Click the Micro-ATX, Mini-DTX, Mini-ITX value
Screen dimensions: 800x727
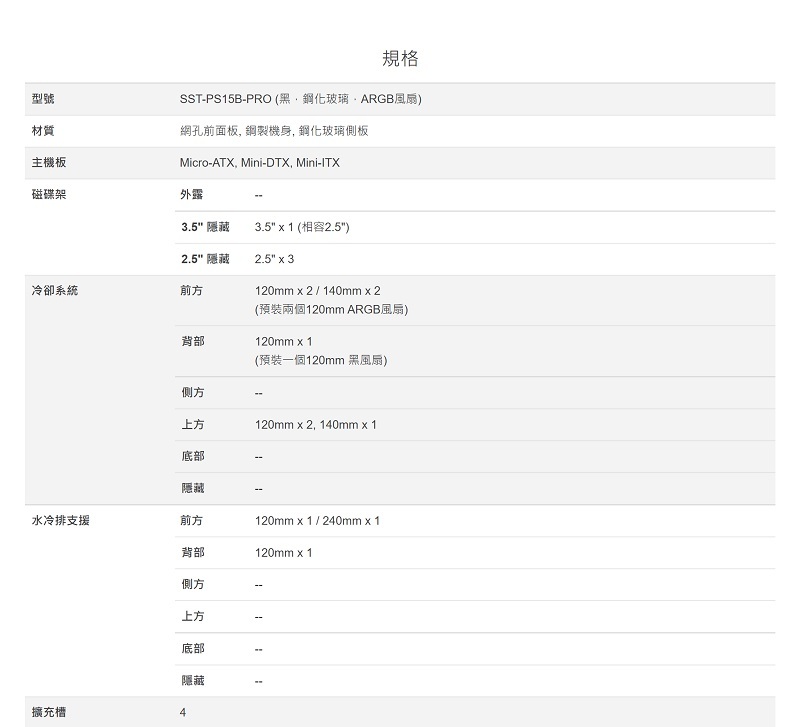tap(259, 162)
